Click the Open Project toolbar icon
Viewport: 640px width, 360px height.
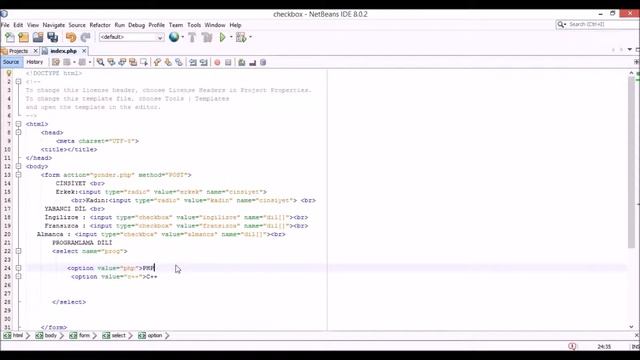click(38, 37)
